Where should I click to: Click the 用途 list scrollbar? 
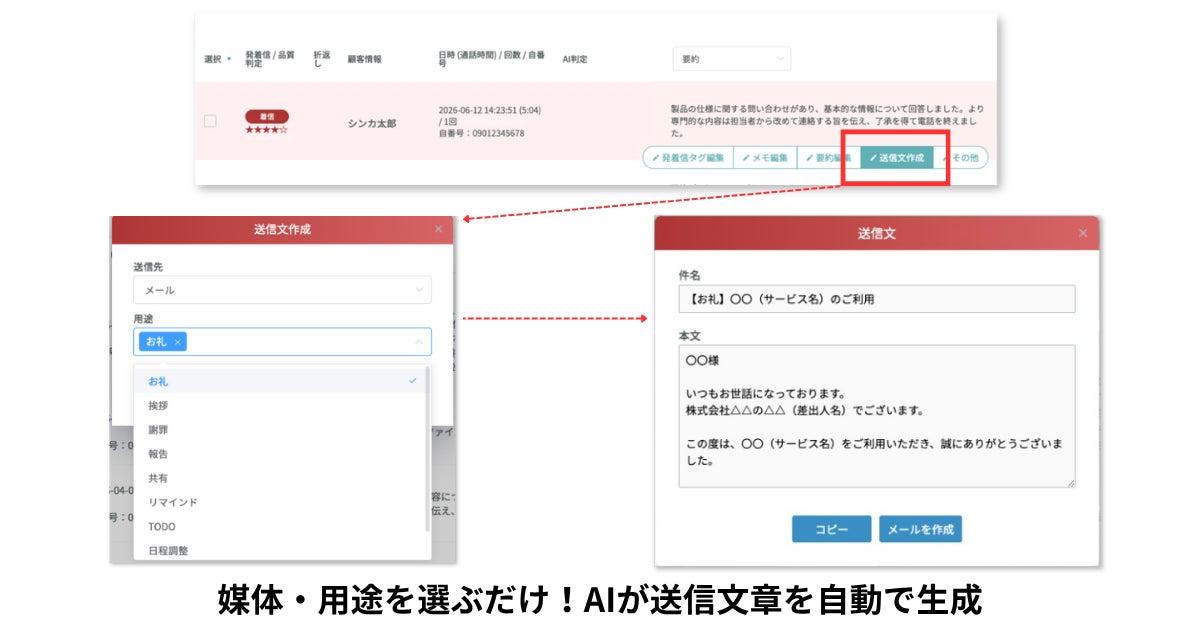tap(427, 448)
